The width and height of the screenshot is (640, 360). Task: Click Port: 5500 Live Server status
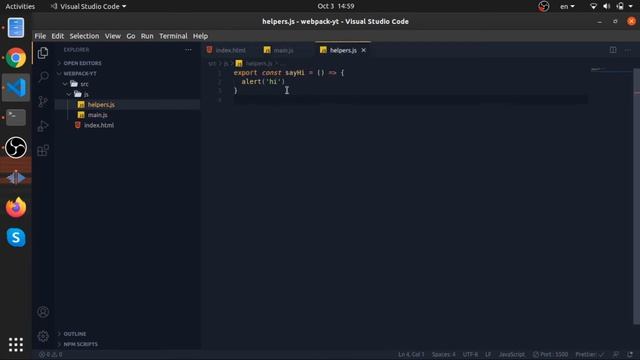click(x=550, y=354)
